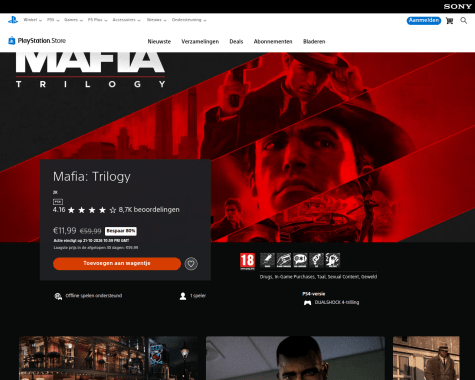Expand the PS Plus dropdown menu

(x=97, y=20)
